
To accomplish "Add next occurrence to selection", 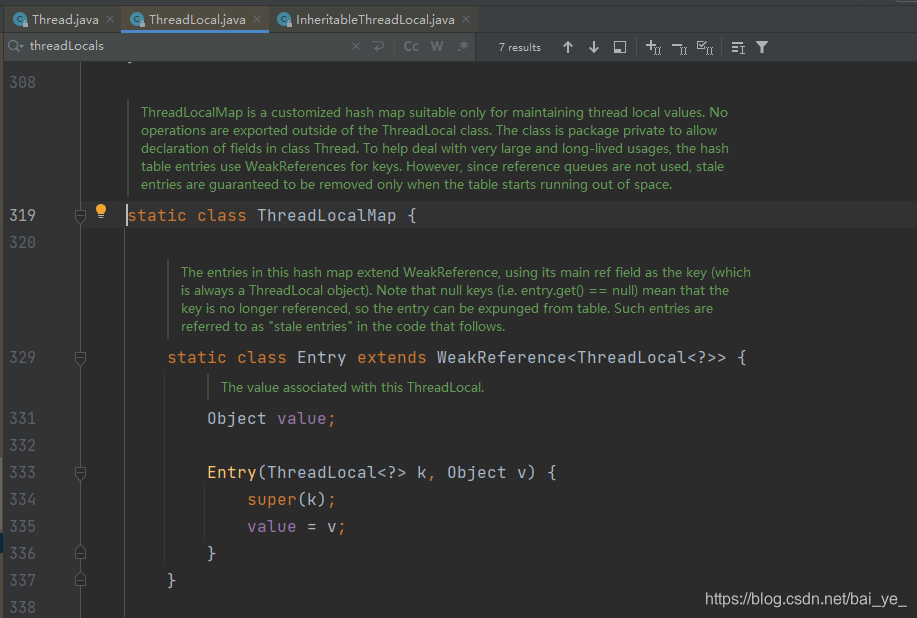I will 652,47.
